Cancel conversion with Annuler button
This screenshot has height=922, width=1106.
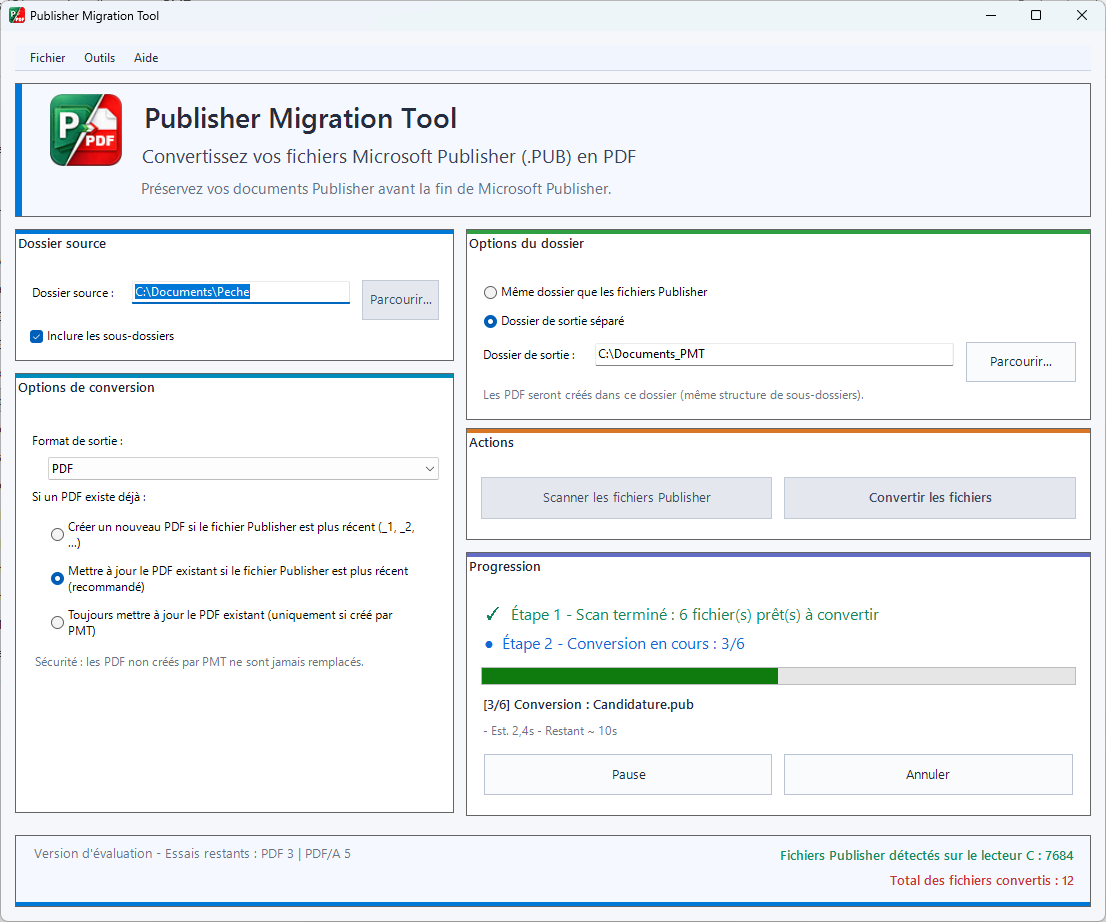click(928, 775)
